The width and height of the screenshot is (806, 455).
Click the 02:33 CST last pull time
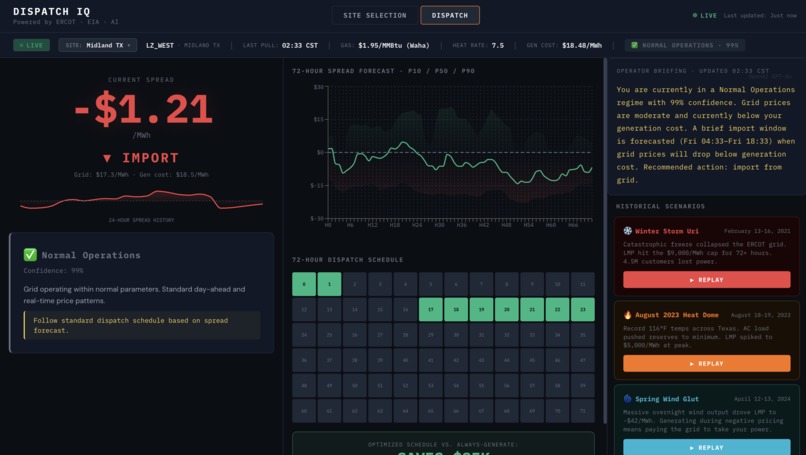coord(300,45)
